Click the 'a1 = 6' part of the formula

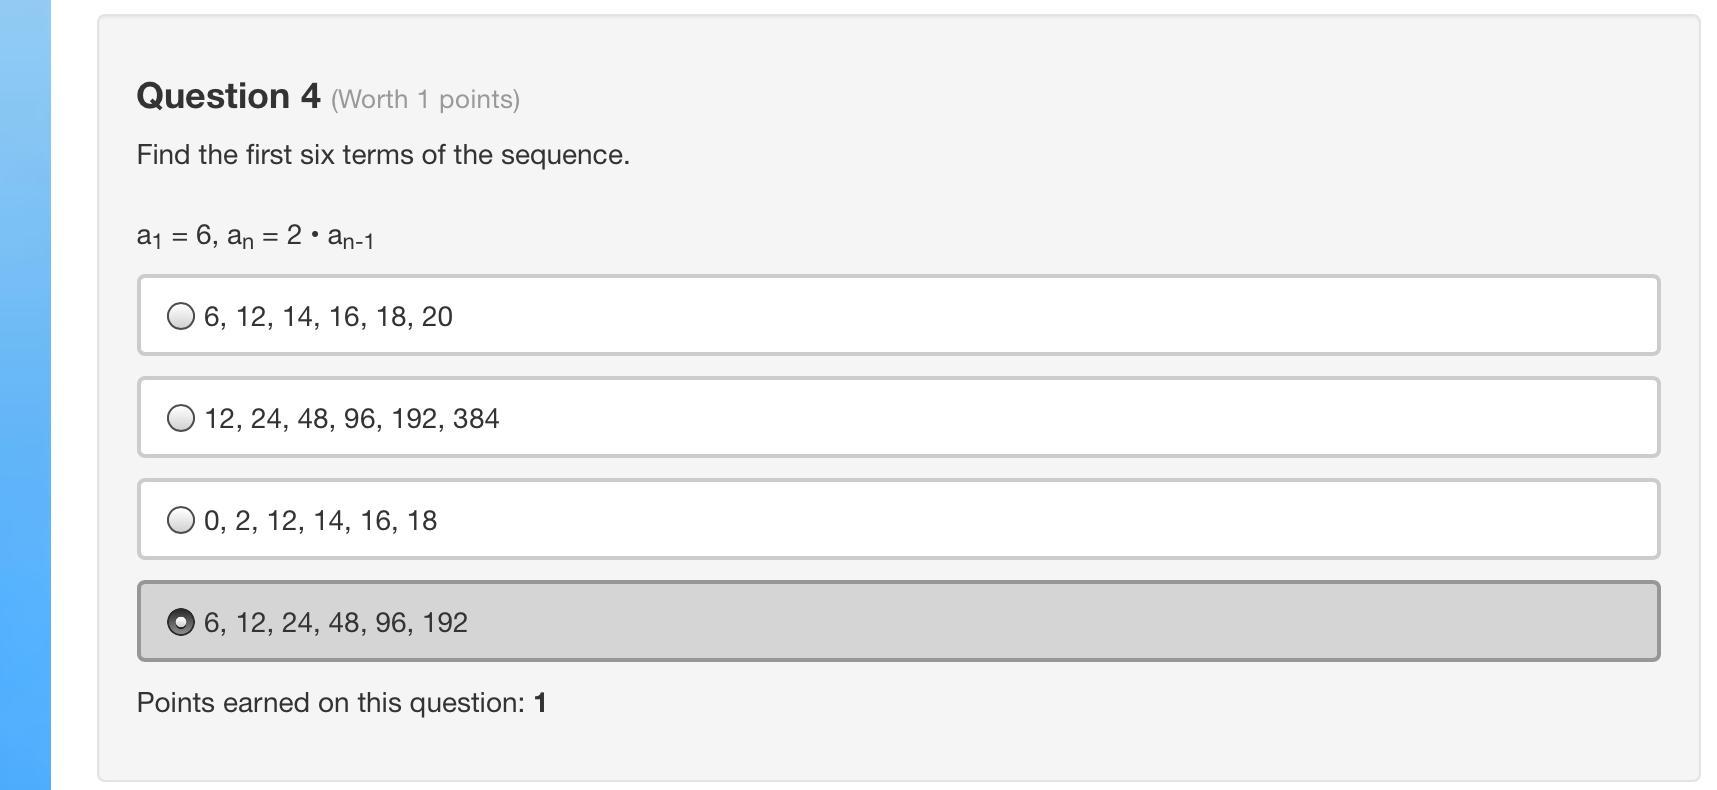click(x=175, y=236)
